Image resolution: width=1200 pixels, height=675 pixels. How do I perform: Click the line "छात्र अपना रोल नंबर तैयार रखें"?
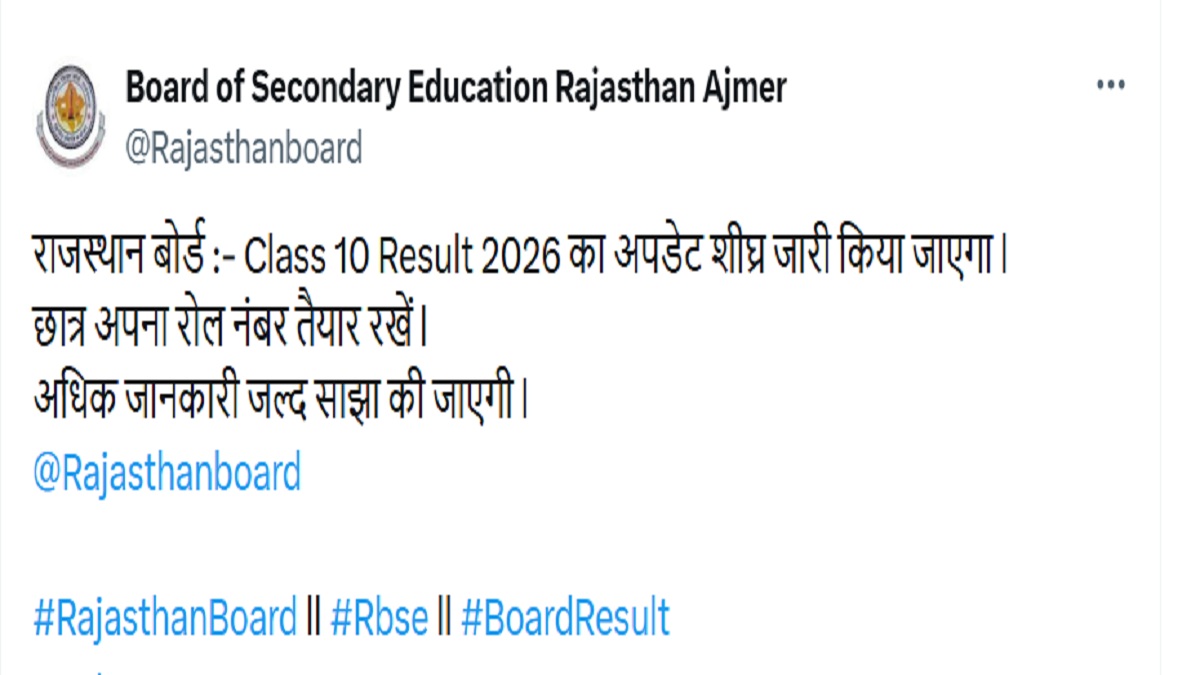pyautogui.click(x=225, y=329)
